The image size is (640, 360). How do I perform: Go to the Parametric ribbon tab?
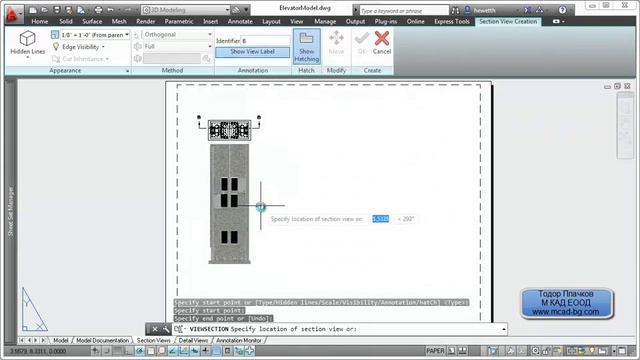coord(179,22)
